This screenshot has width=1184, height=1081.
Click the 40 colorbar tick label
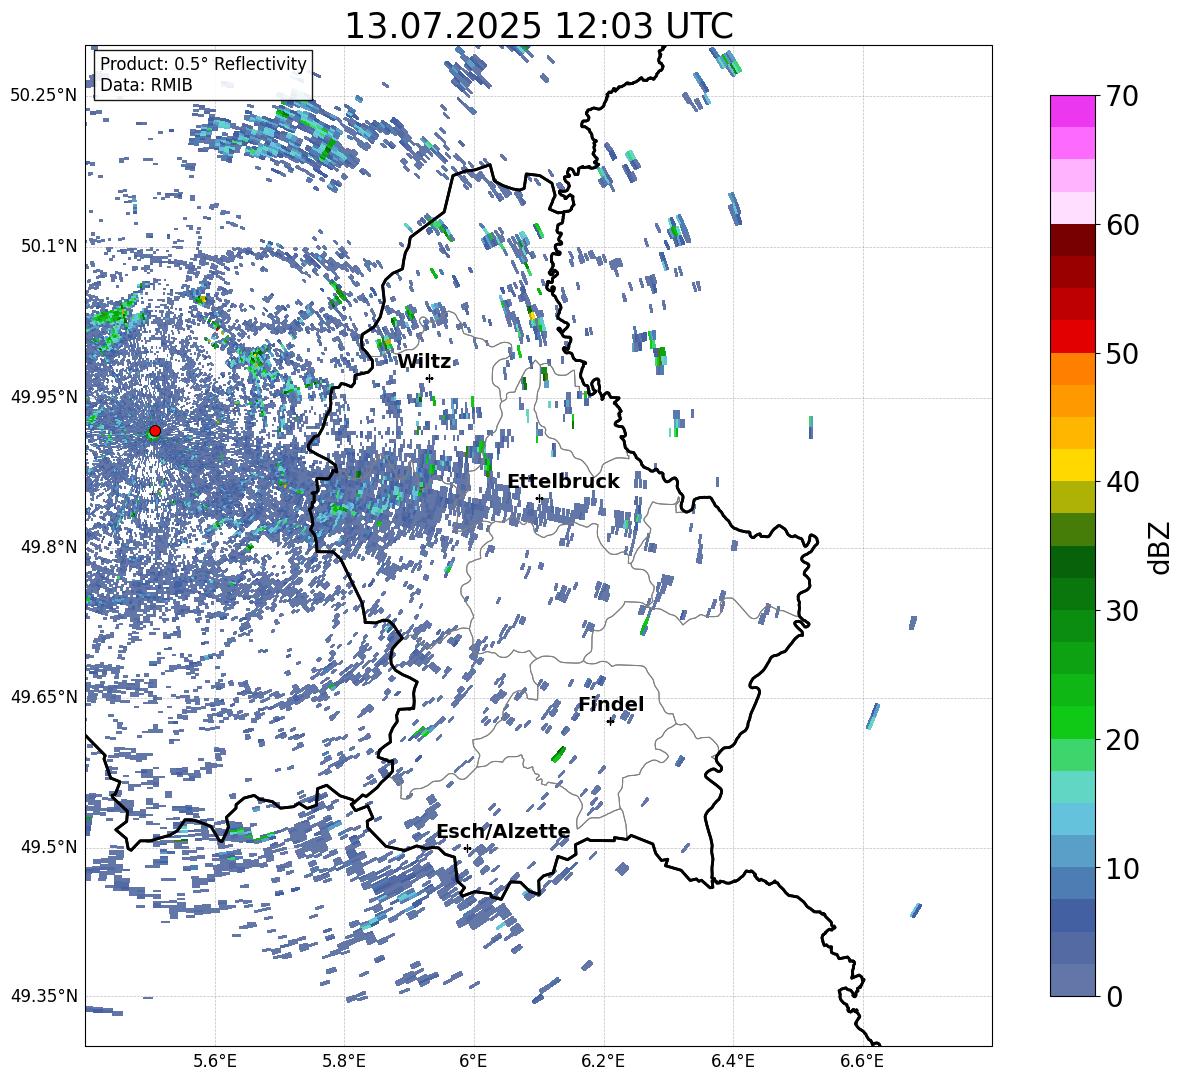tap(1122, 482)
